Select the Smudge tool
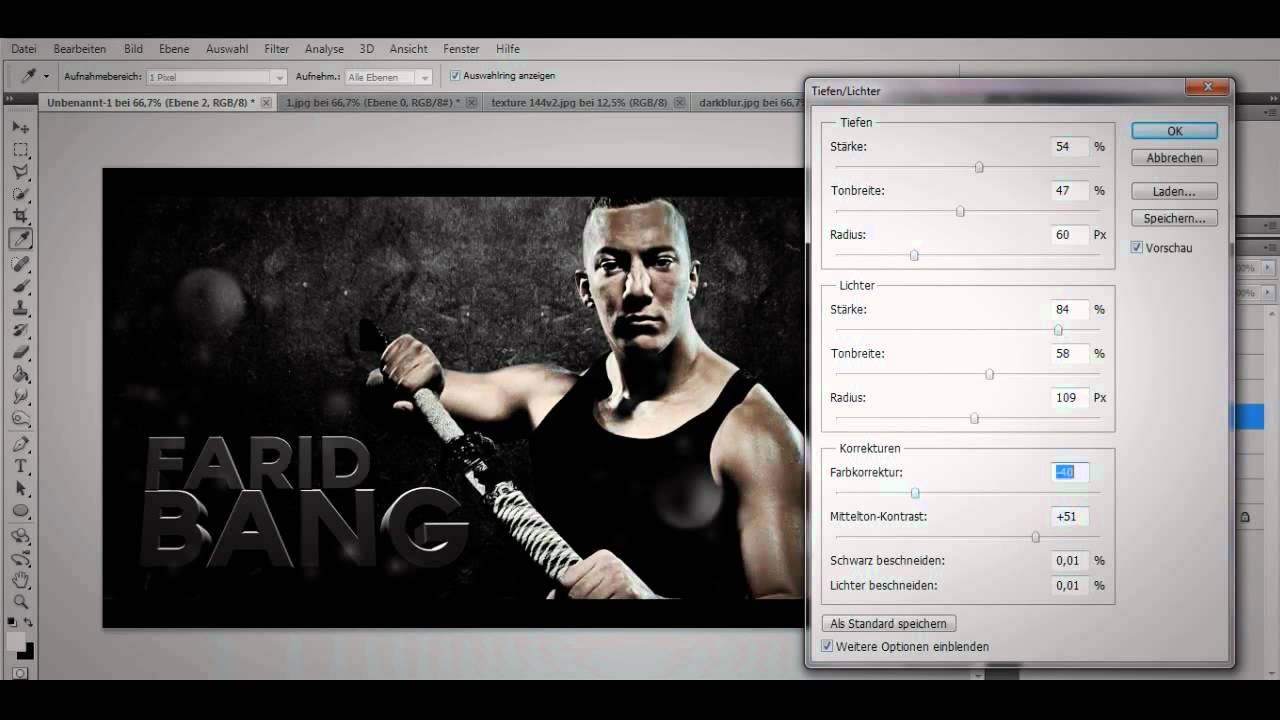Image resolution: width=1280 pixels, height=720 pixels. click(x=20, y=397)
